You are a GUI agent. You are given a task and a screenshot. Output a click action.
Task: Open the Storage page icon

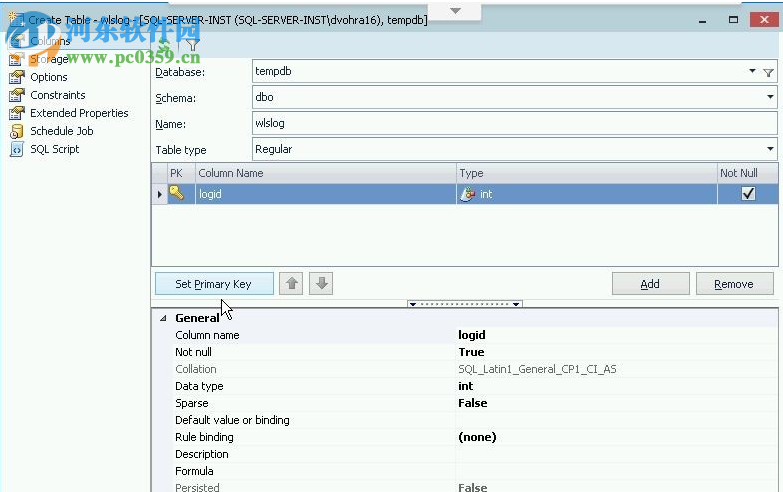[16, 59]
